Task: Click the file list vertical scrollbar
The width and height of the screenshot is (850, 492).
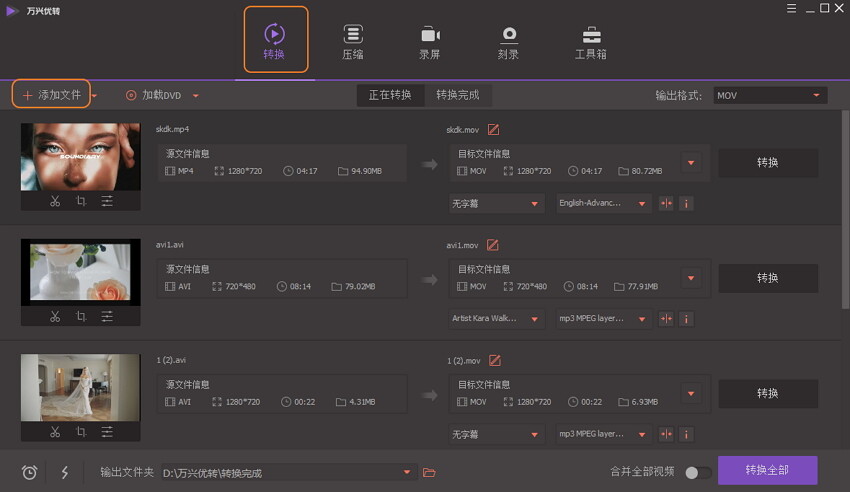Action: pos(845,211)
